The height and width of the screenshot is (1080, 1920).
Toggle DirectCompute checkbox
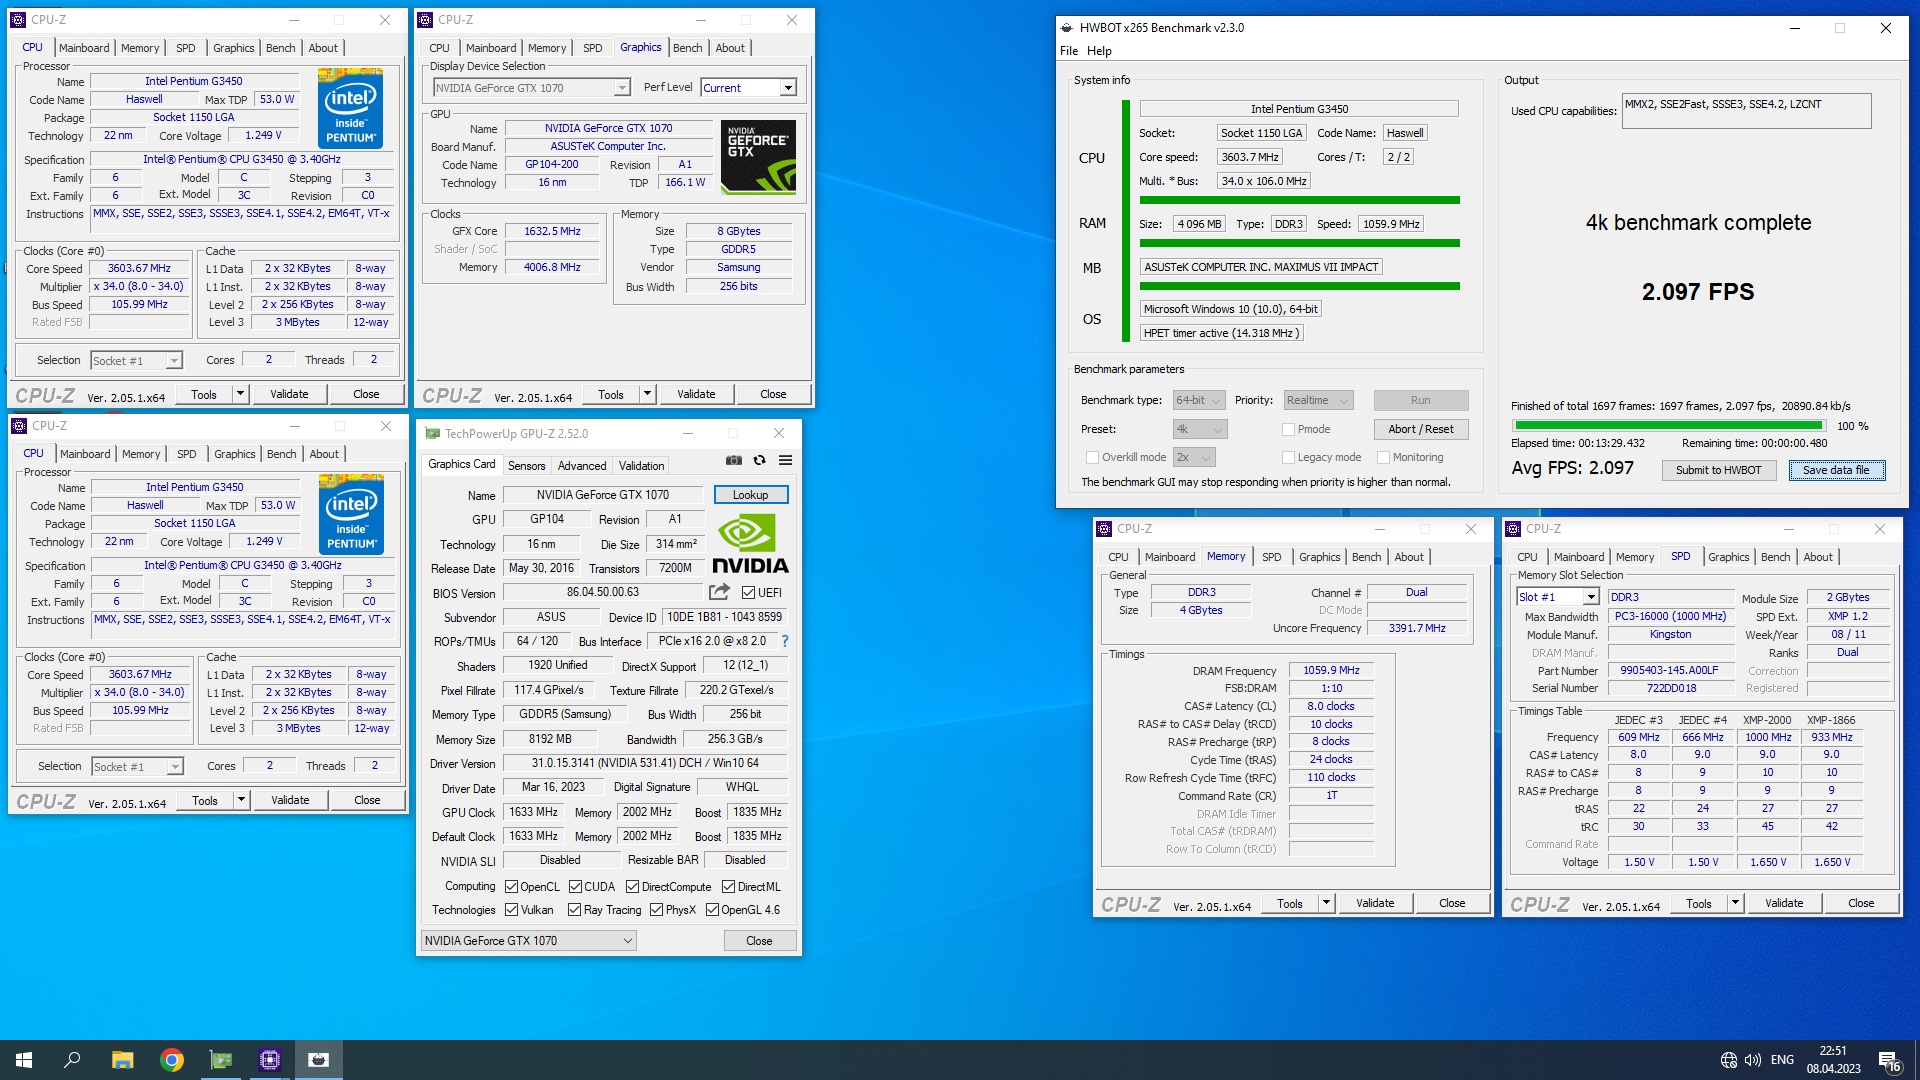click(x=632, y=886)
